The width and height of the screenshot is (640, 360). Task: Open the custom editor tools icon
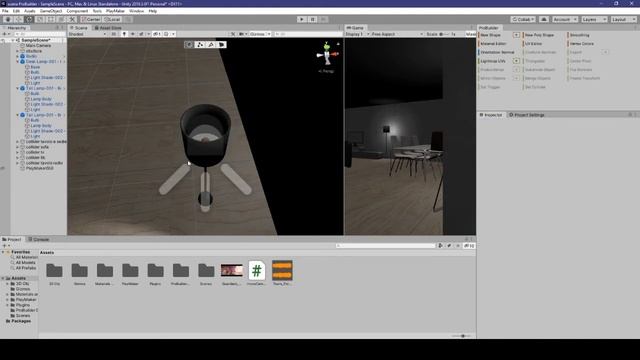[x=72, y=20]
